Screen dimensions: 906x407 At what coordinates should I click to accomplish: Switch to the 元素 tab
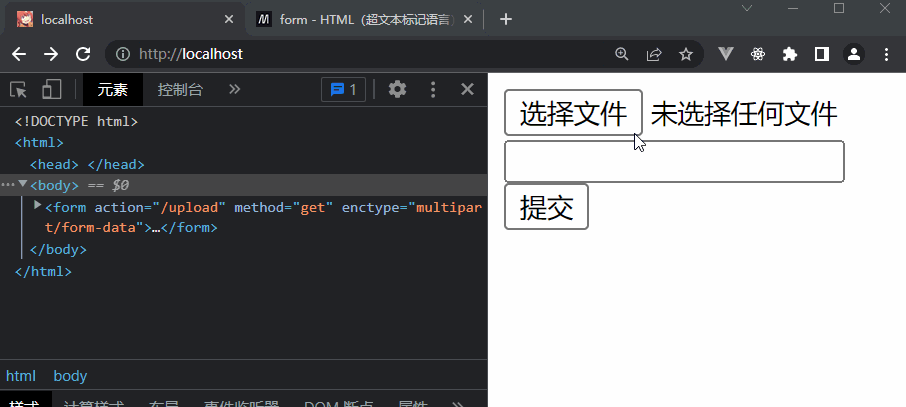click(x=113, y=90)
